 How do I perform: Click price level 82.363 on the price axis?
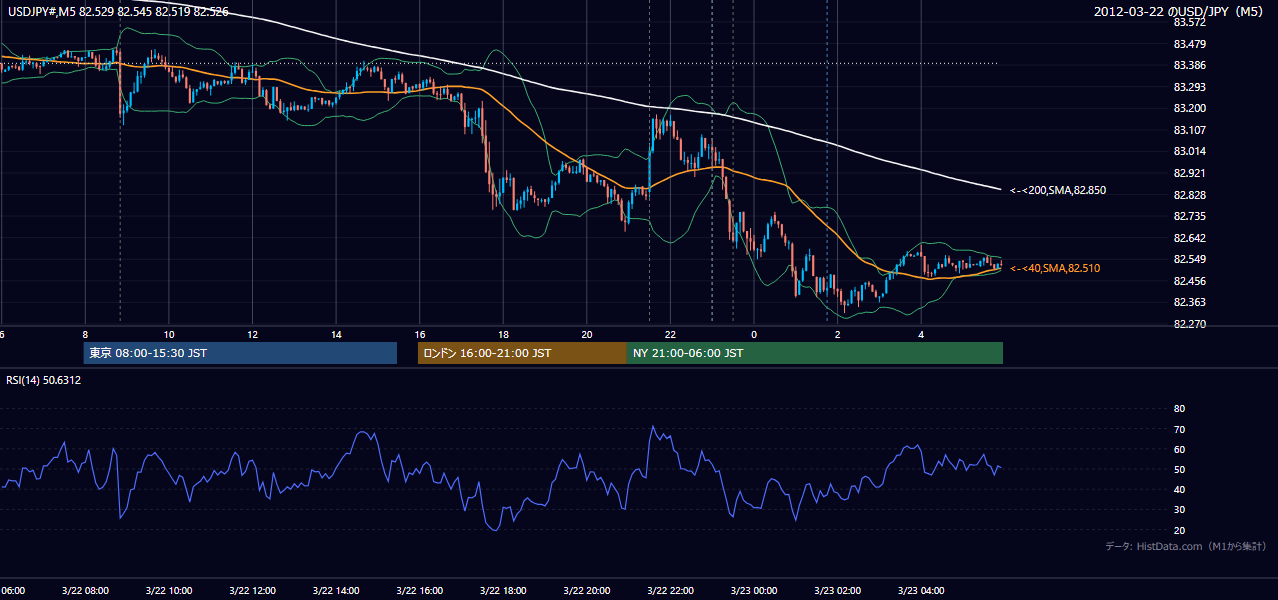(x=1189, y=302)
